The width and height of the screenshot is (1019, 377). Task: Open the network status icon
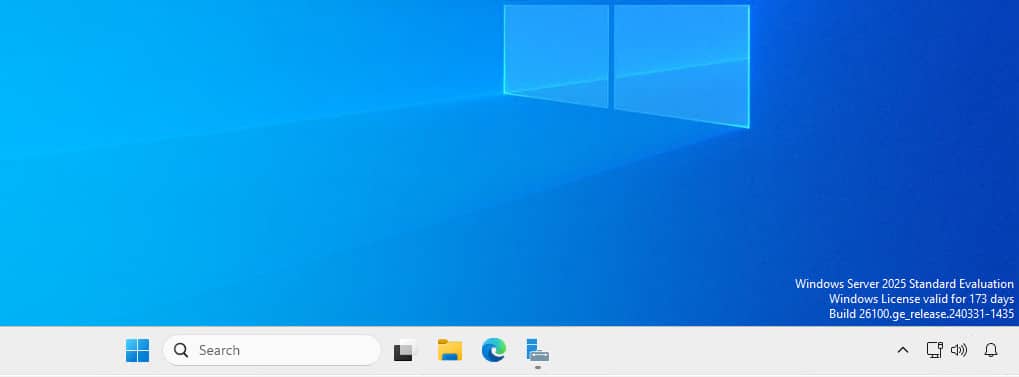935,350
